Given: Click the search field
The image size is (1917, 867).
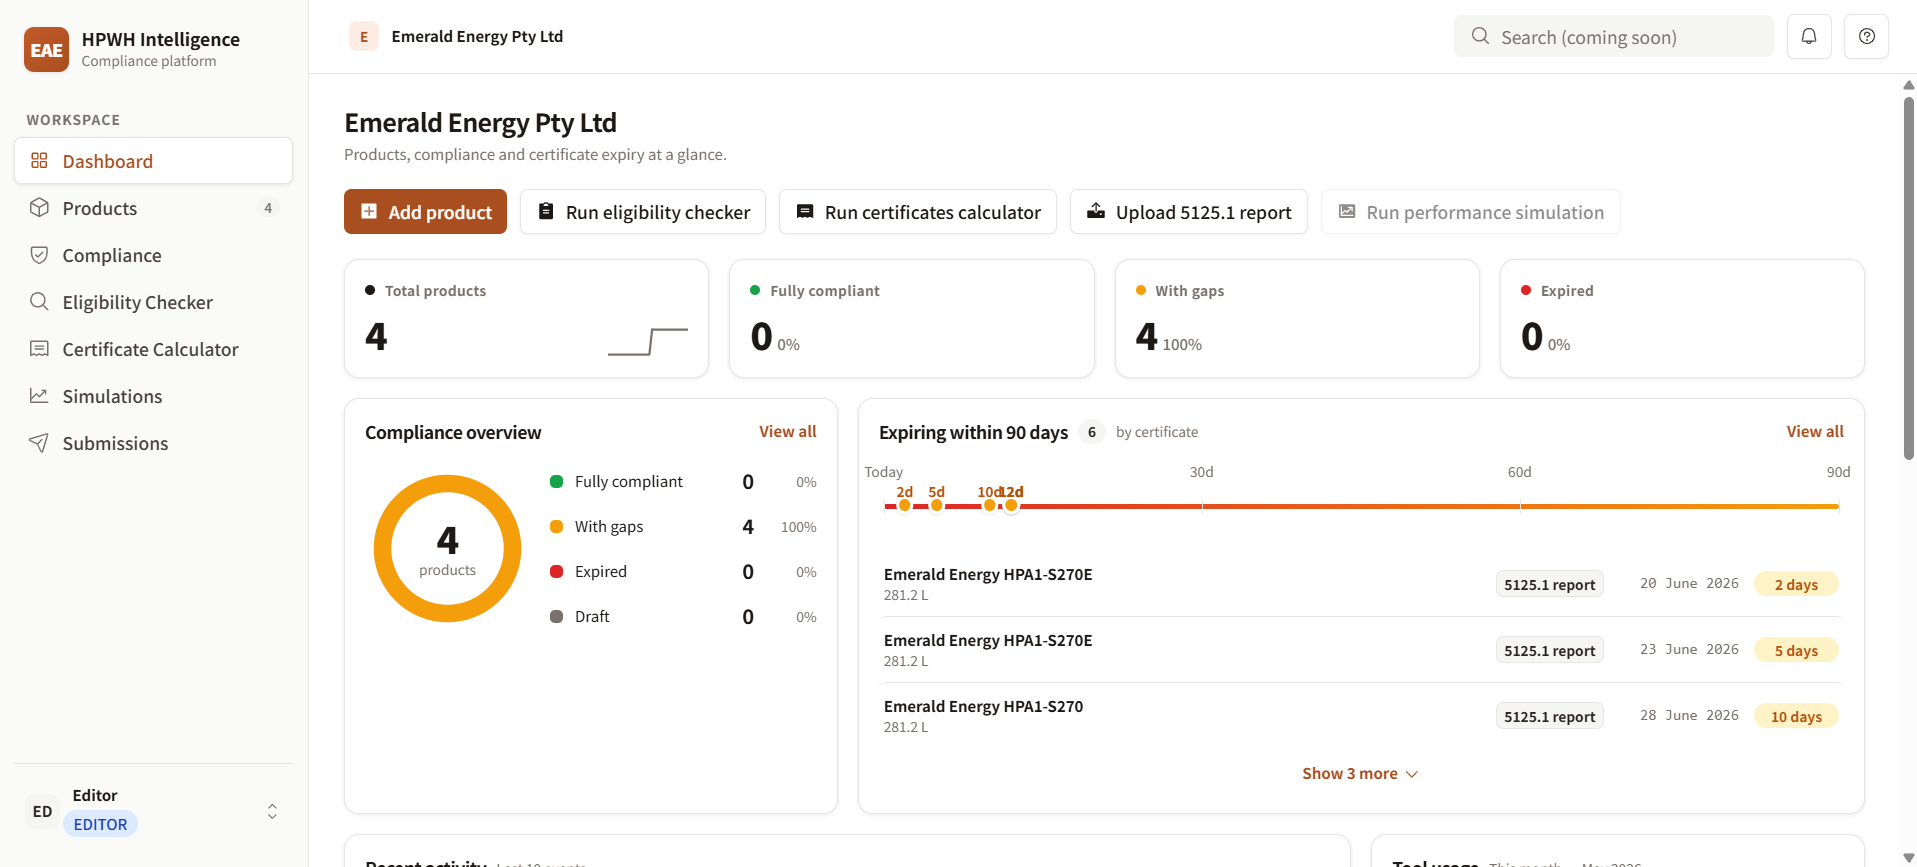Looking at the screenshot, I should (1613, 37).
